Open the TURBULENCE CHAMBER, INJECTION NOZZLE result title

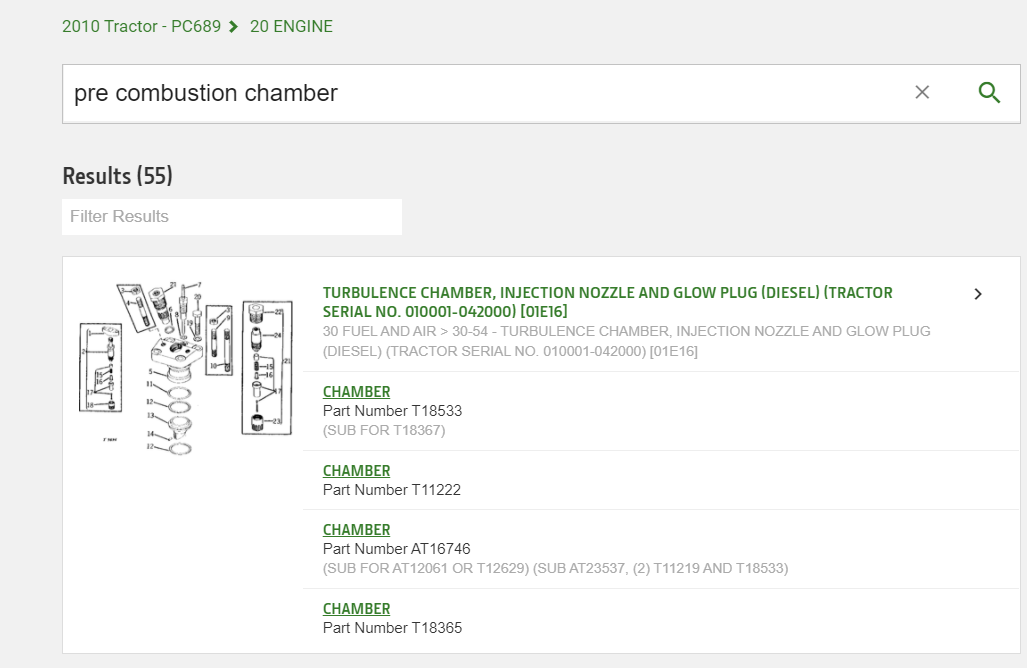tap(607, 302)
